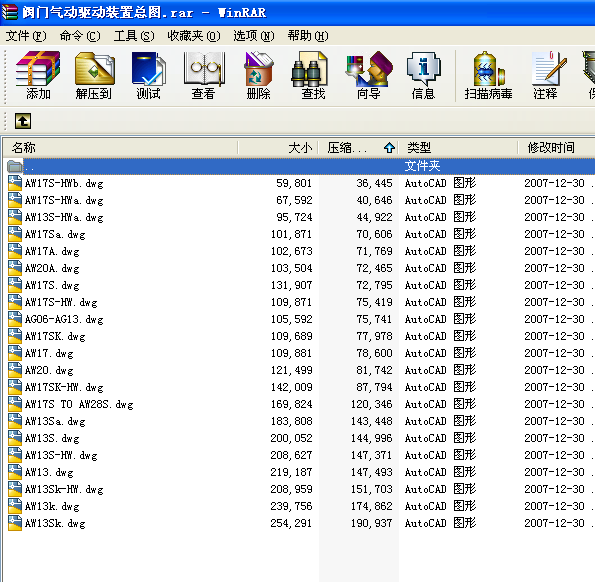Click the 文件夹 type label in the '..' row
Viewport: 595px width, 582px height.
tap(422, 166)
